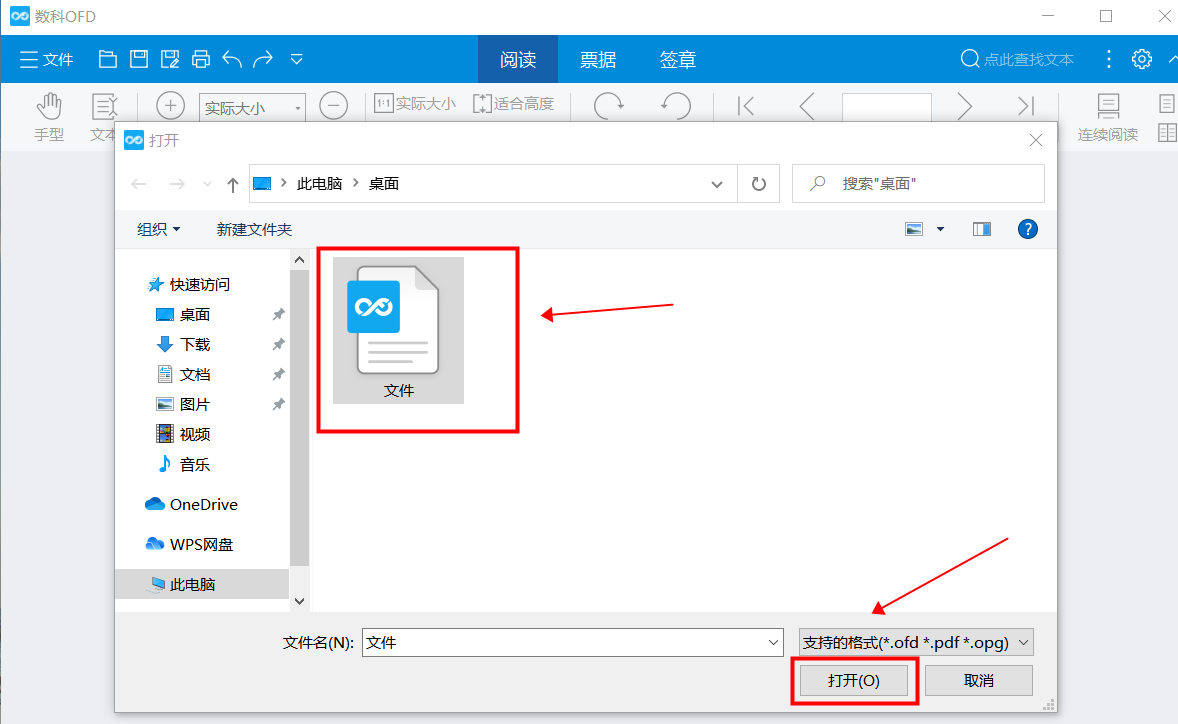Switch to the 签章 tab
This screenshot has width=1178, height=724.
coord(678,60)
